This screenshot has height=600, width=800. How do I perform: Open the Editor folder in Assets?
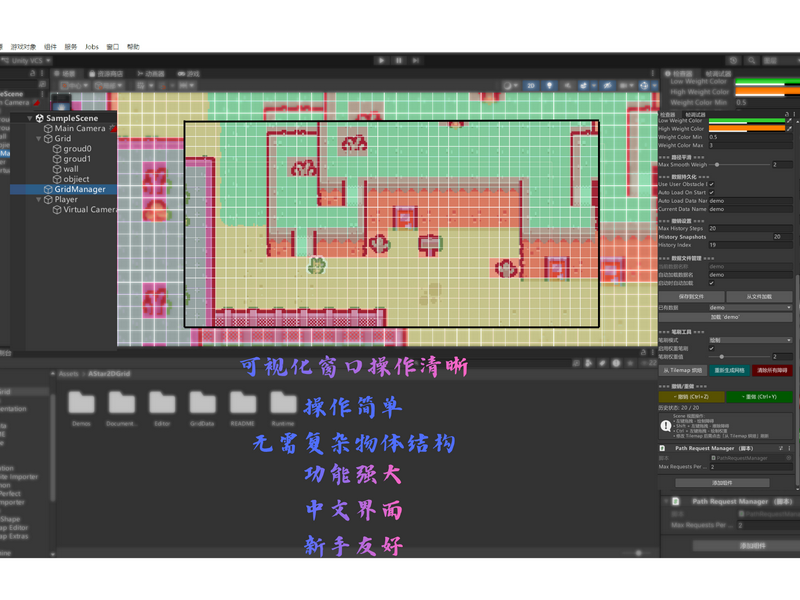(x=162, y=408)
